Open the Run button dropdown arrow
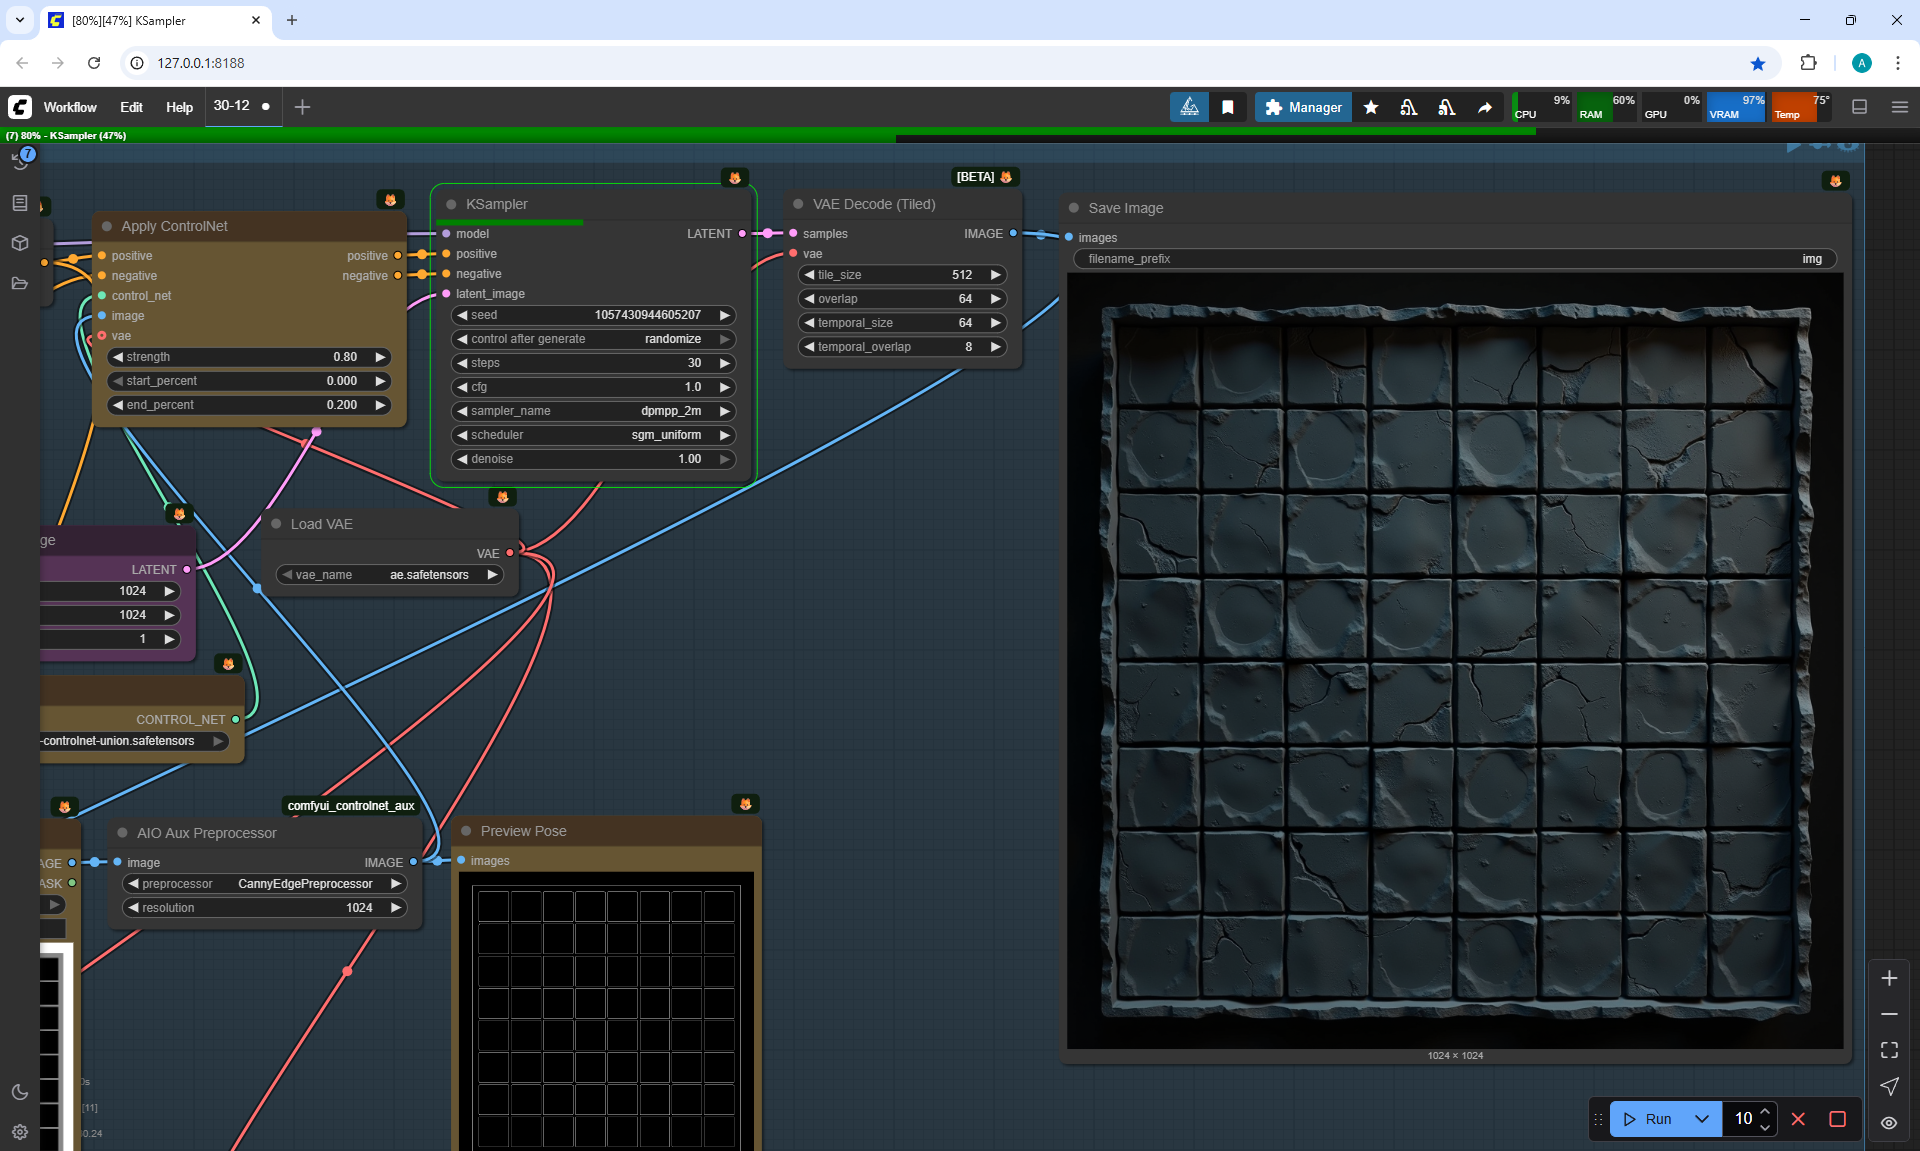Screen dimensions: 1920x1151 tap(1702, 1119)
